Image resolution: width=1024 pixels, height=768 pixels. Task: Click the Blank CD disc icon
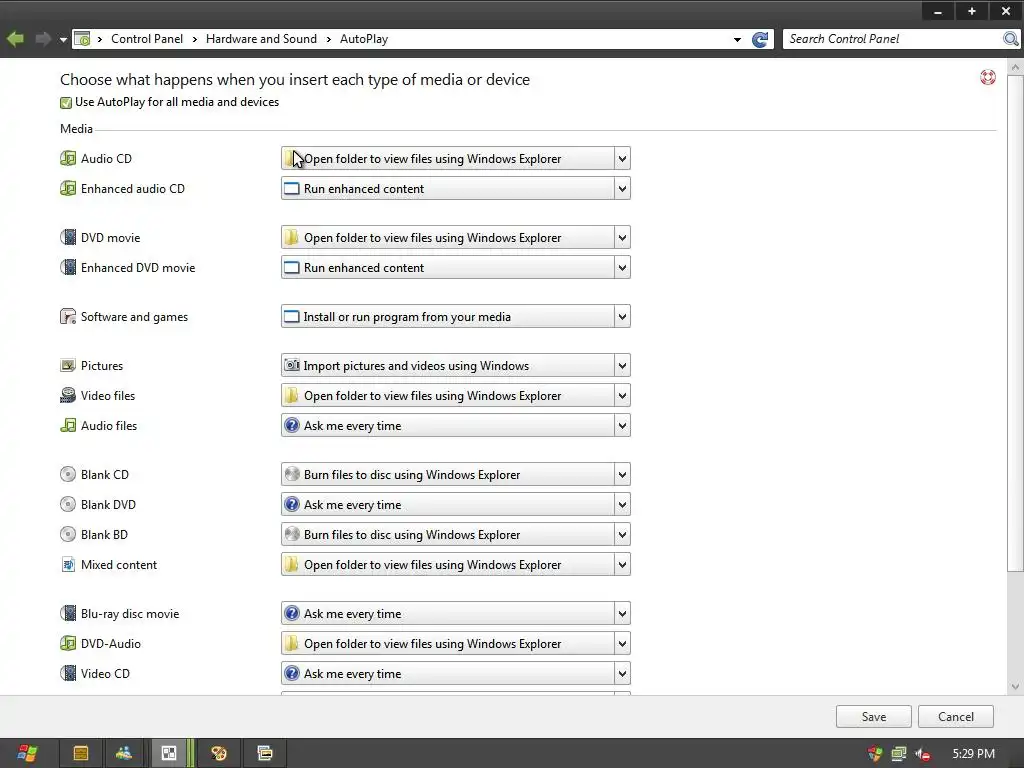tap(68, 475)
